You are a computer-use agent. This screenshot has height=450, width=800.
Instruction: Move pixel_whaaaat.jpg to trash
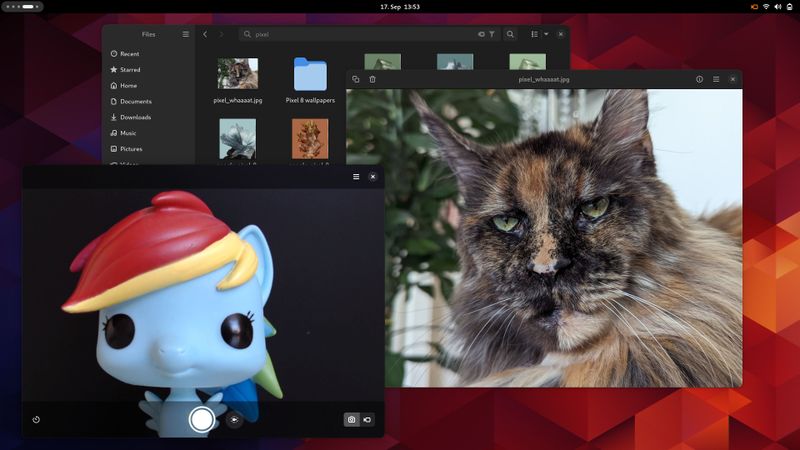372,79
